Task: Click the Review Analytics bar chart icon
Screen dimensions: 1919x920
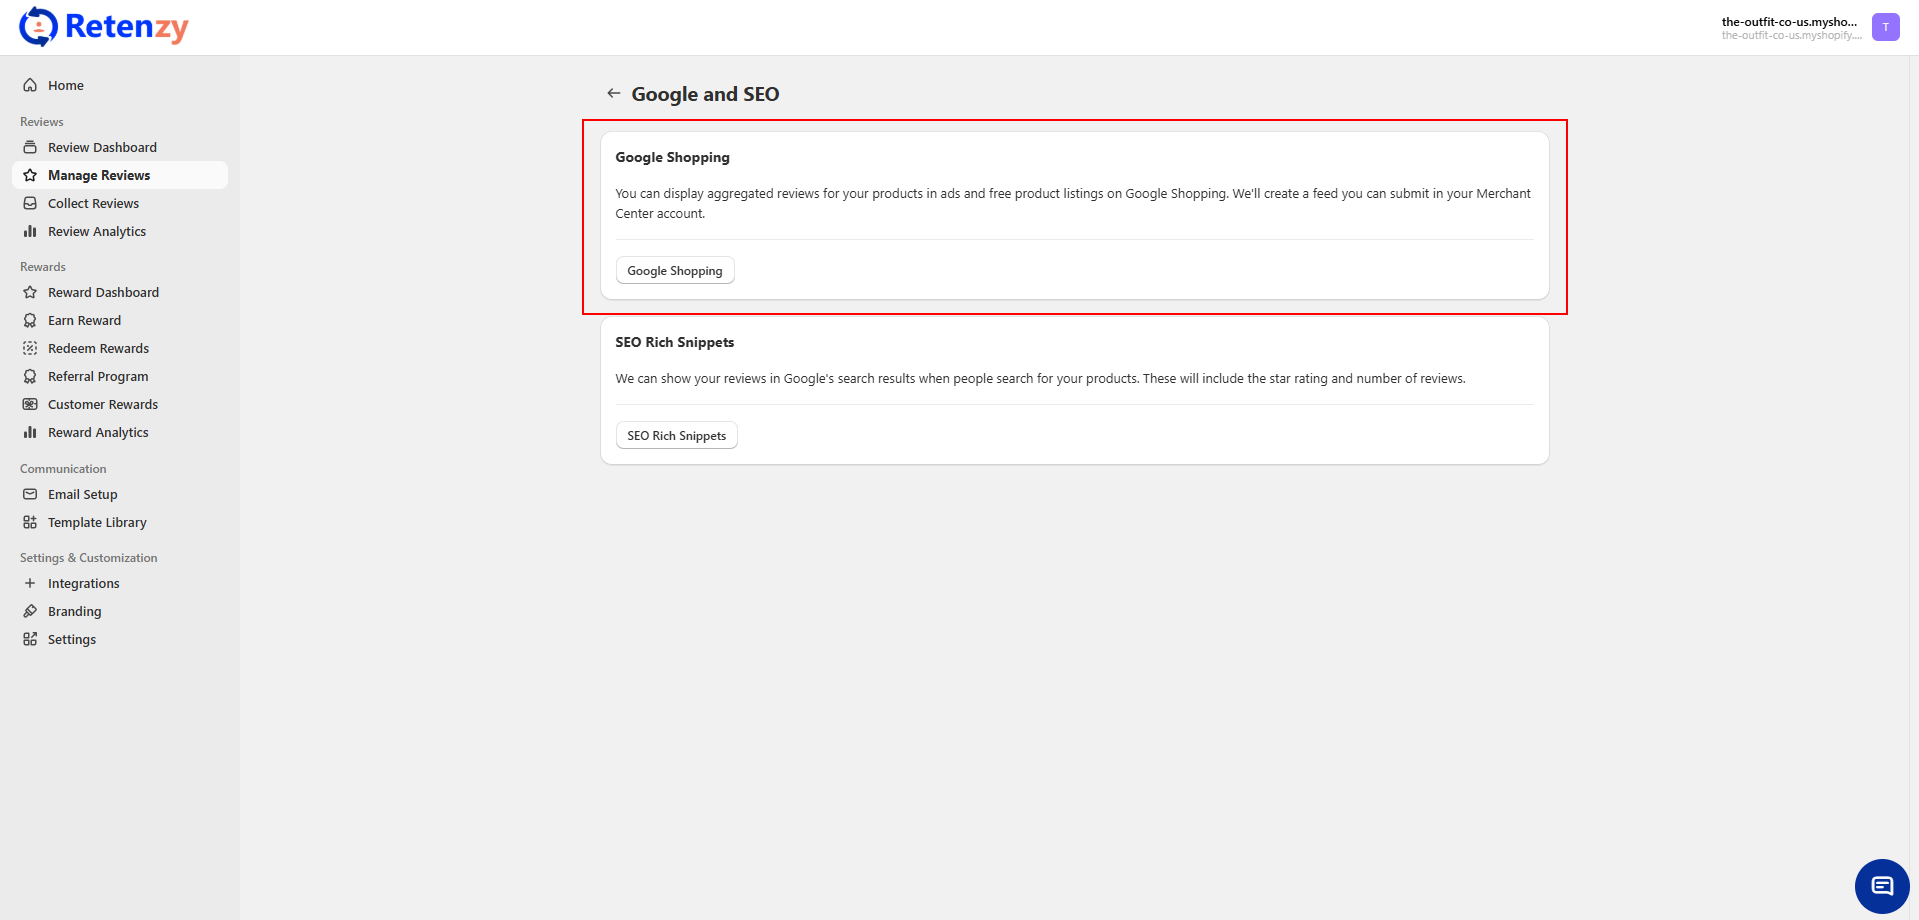Action: coord(30,232)
